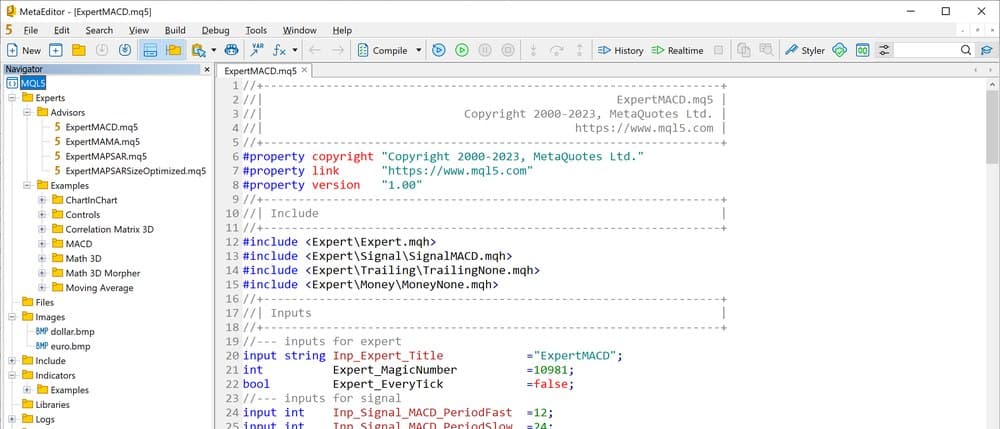Open dropdown arrow next to fx icon
Screen dimensions: 1000x429
pos(295,50)
